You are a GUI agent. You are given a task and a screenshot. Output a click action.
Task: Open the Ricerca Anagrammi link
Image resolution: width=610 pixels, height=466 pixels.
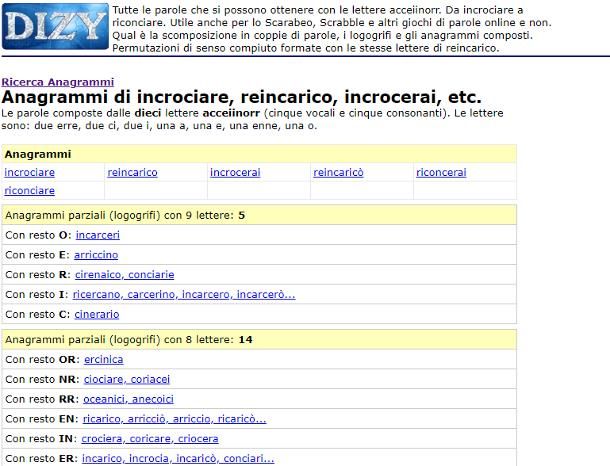coord(57,81)
